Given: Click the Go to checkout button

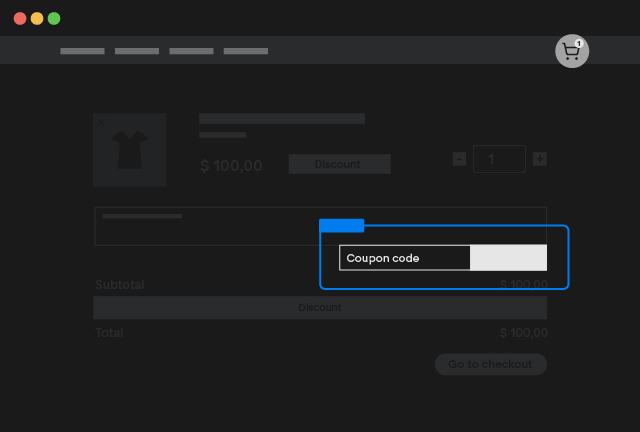Looking at the screenshot, I should pyautogui.click(x=490, y=364).
